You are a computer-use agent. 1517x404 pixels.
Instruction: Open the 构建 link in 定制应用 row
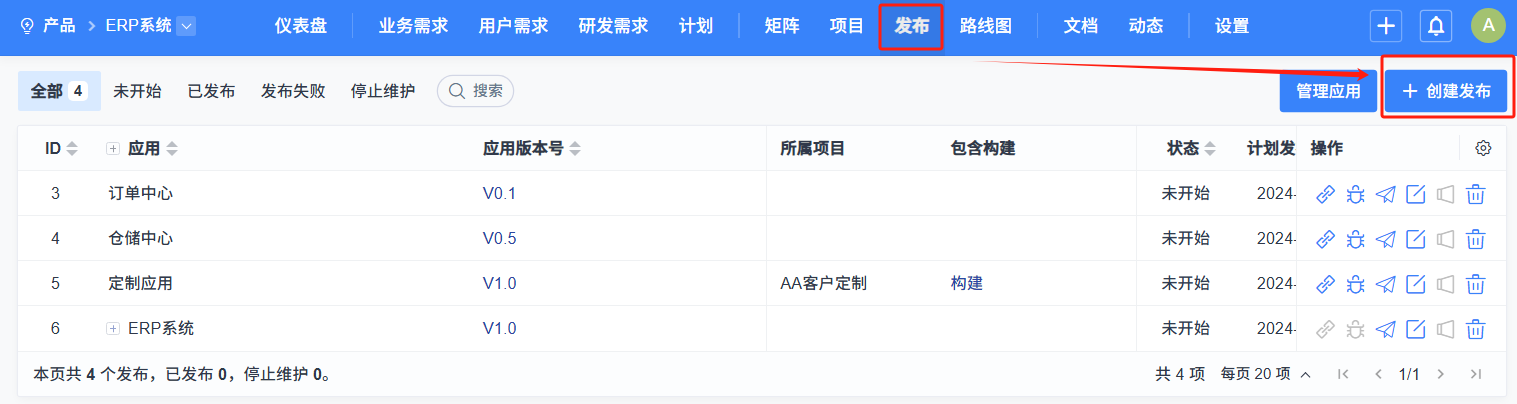coord(967,283)
